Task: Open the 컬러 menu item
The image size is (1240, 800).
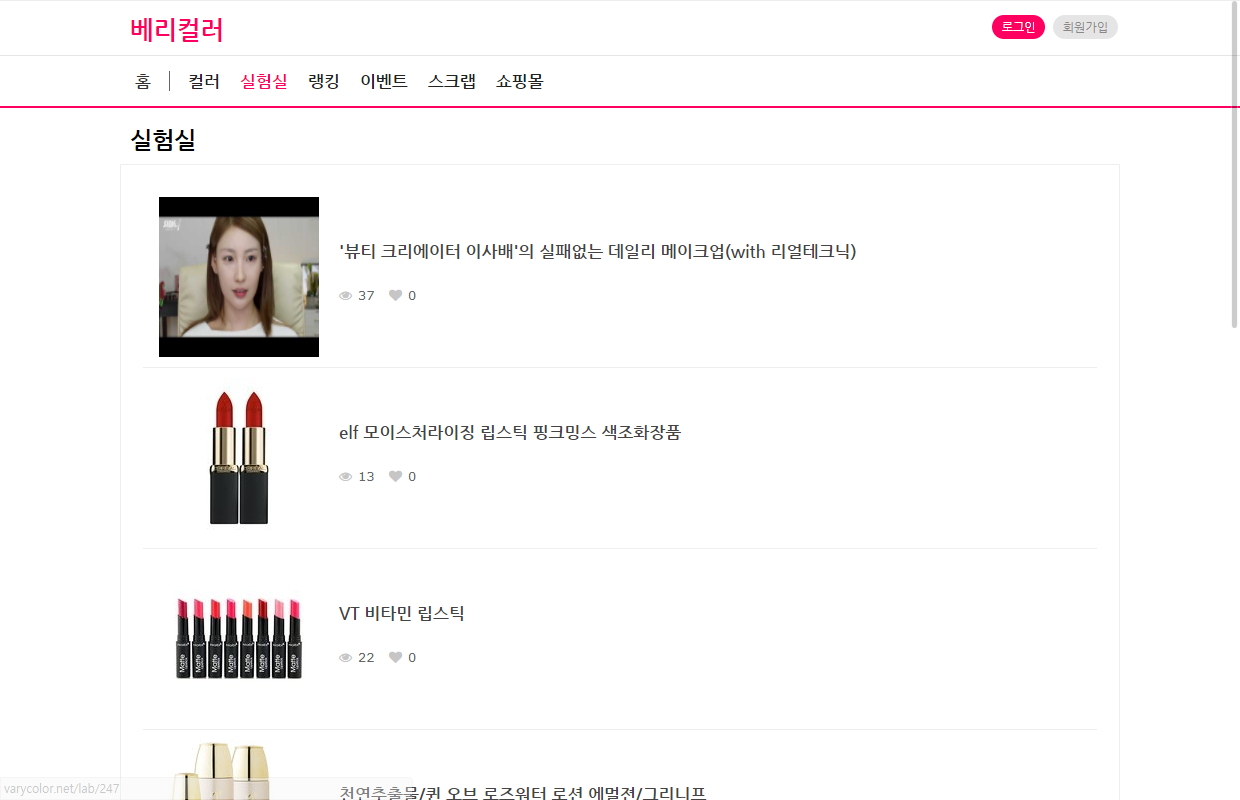Action: coord(204,82)
